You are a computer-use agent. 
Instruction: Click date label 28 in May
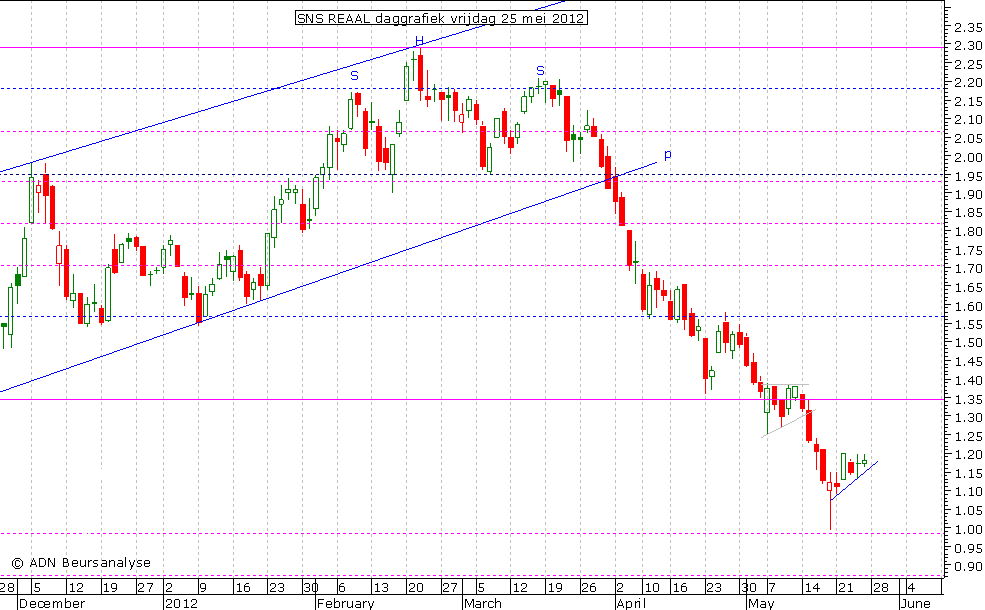[x=881, y=588]
